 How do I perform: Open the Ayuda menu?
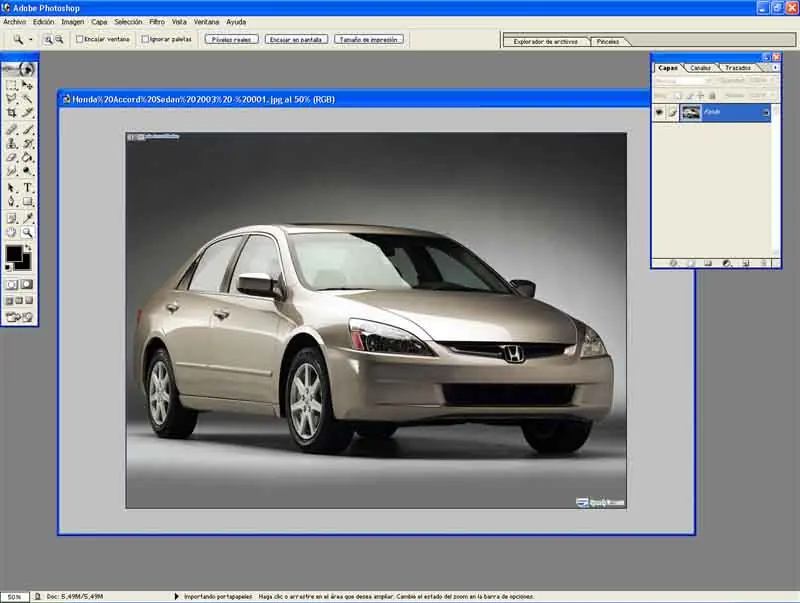[236, 22]
